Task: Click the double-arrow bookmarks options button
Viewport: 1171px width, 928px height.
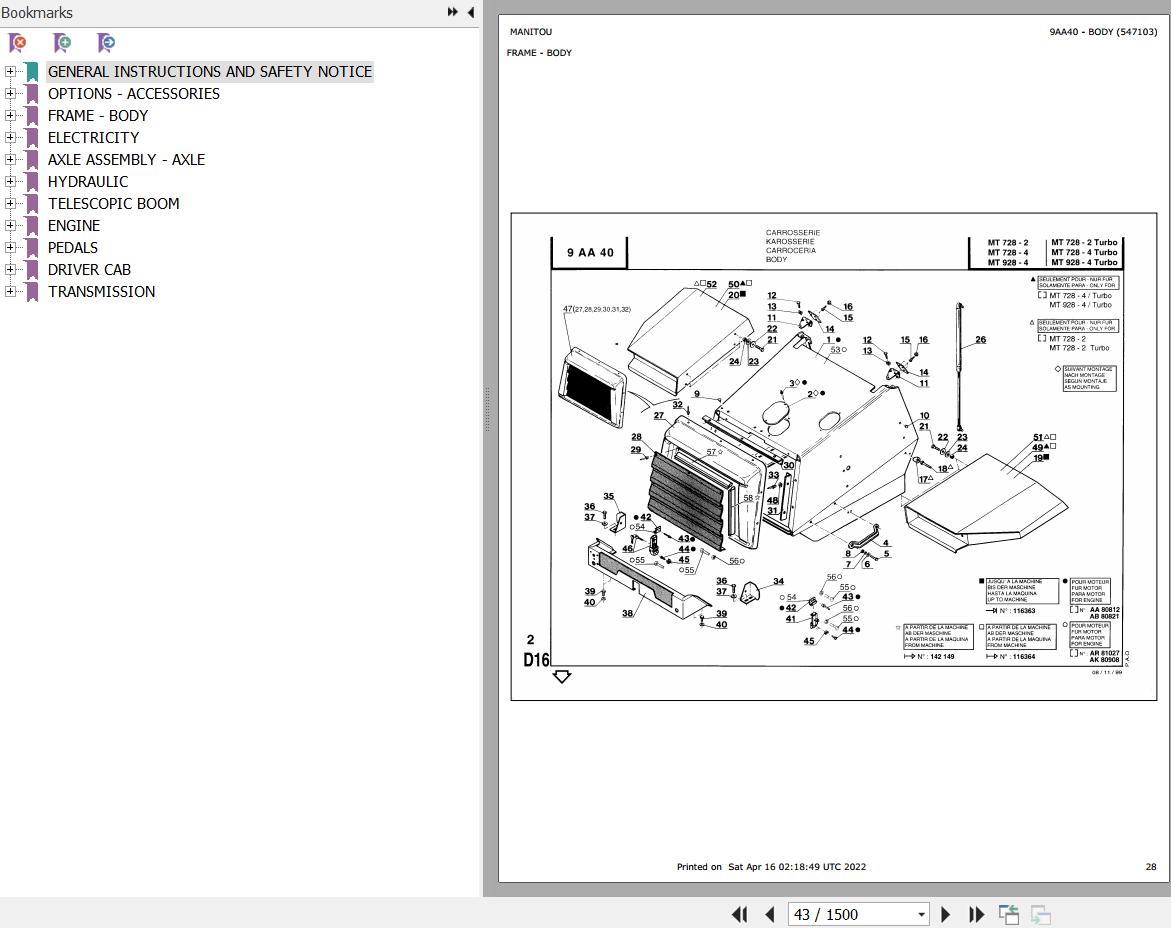Action: tap(453, 12)
